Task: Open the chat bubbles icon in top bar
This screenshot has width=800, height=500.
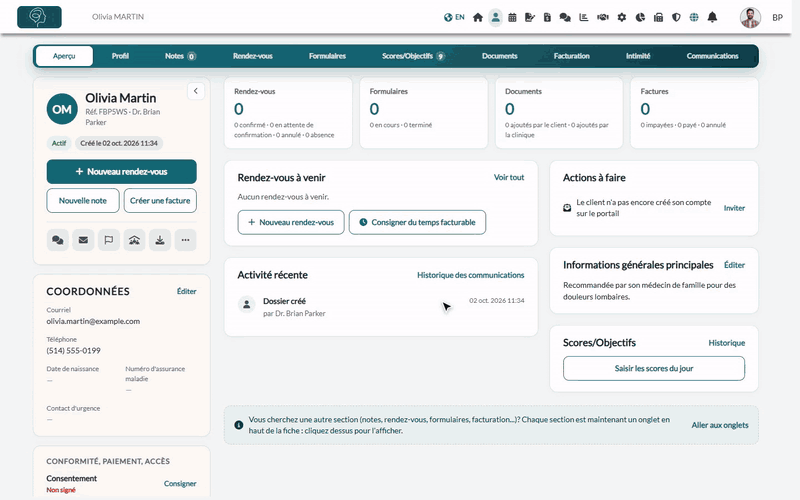Action: (565, 17)
